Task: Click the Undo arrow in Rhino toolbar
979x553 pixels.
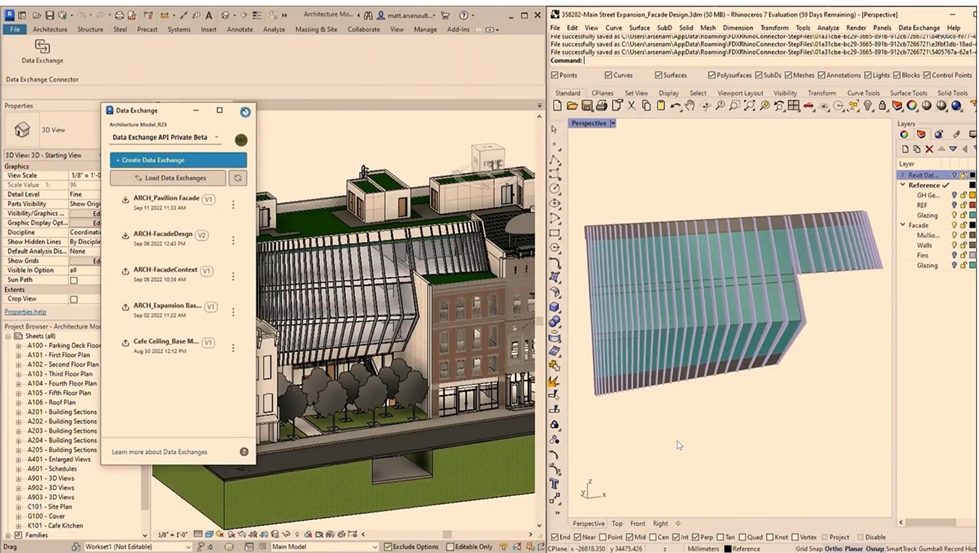Action: (x=676, y=106)
